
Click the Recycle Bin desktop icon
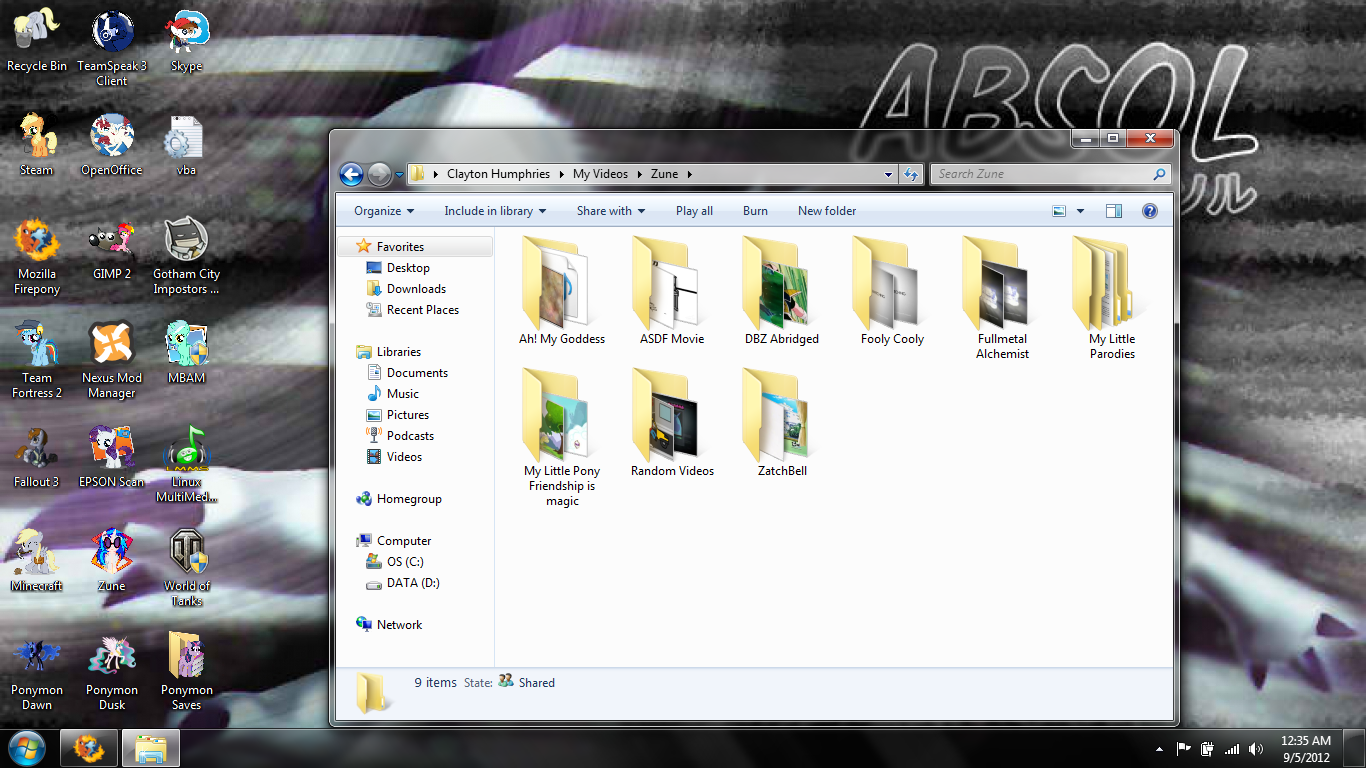point(37,40)
